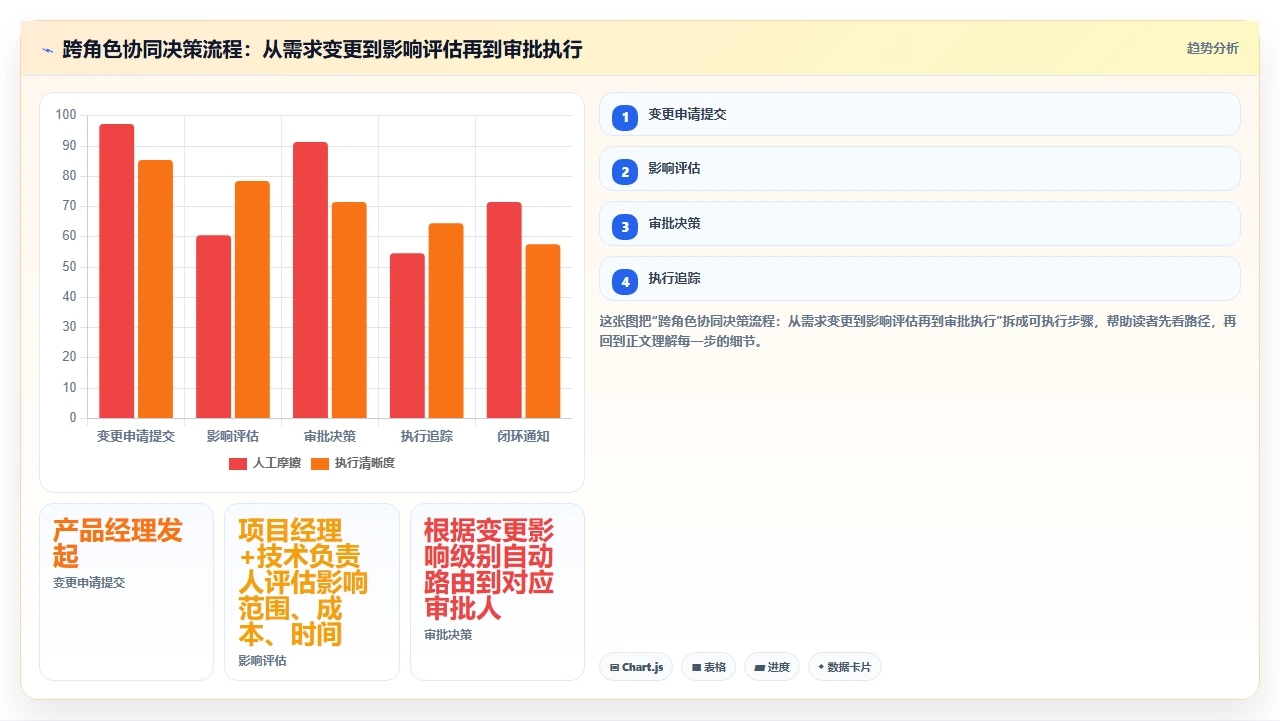Click the 表格 tag
The image size is (1280, 721).
[x=709, y=667]
